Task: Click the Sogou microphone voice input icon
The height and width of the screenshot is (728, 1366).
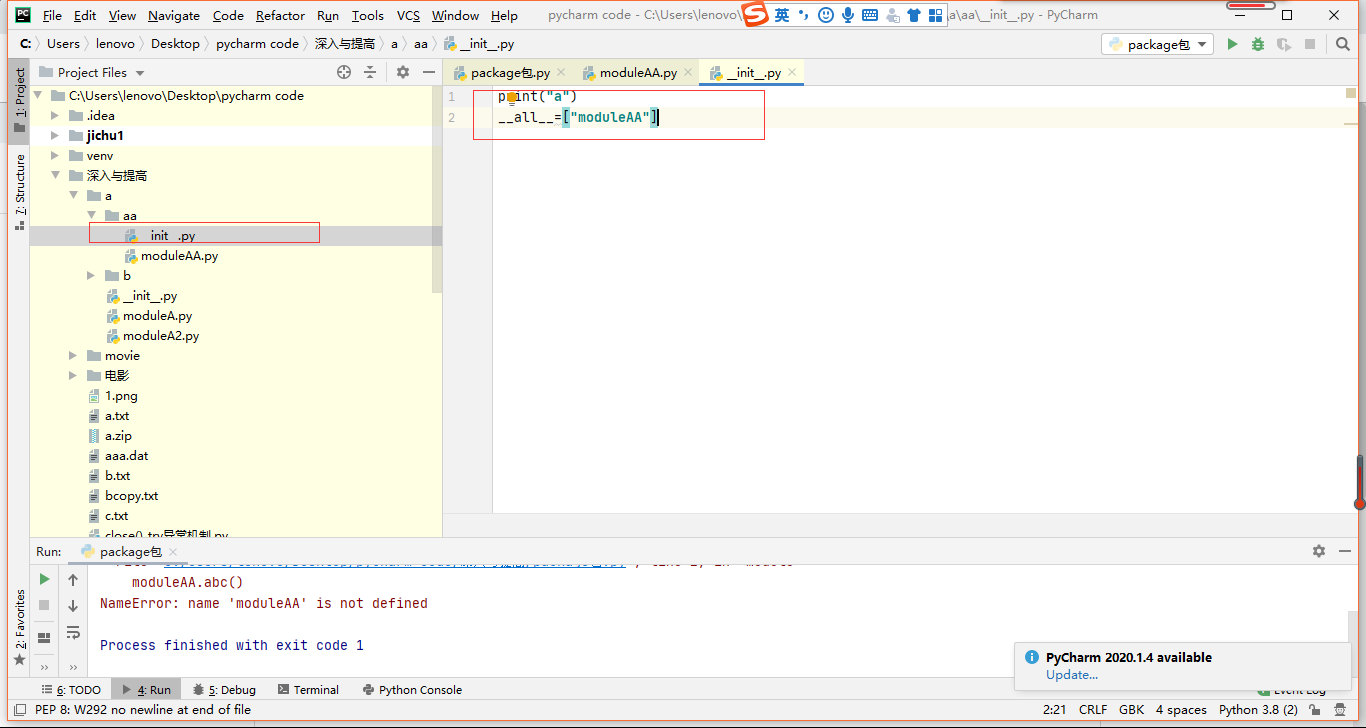Action: (848, 15)
